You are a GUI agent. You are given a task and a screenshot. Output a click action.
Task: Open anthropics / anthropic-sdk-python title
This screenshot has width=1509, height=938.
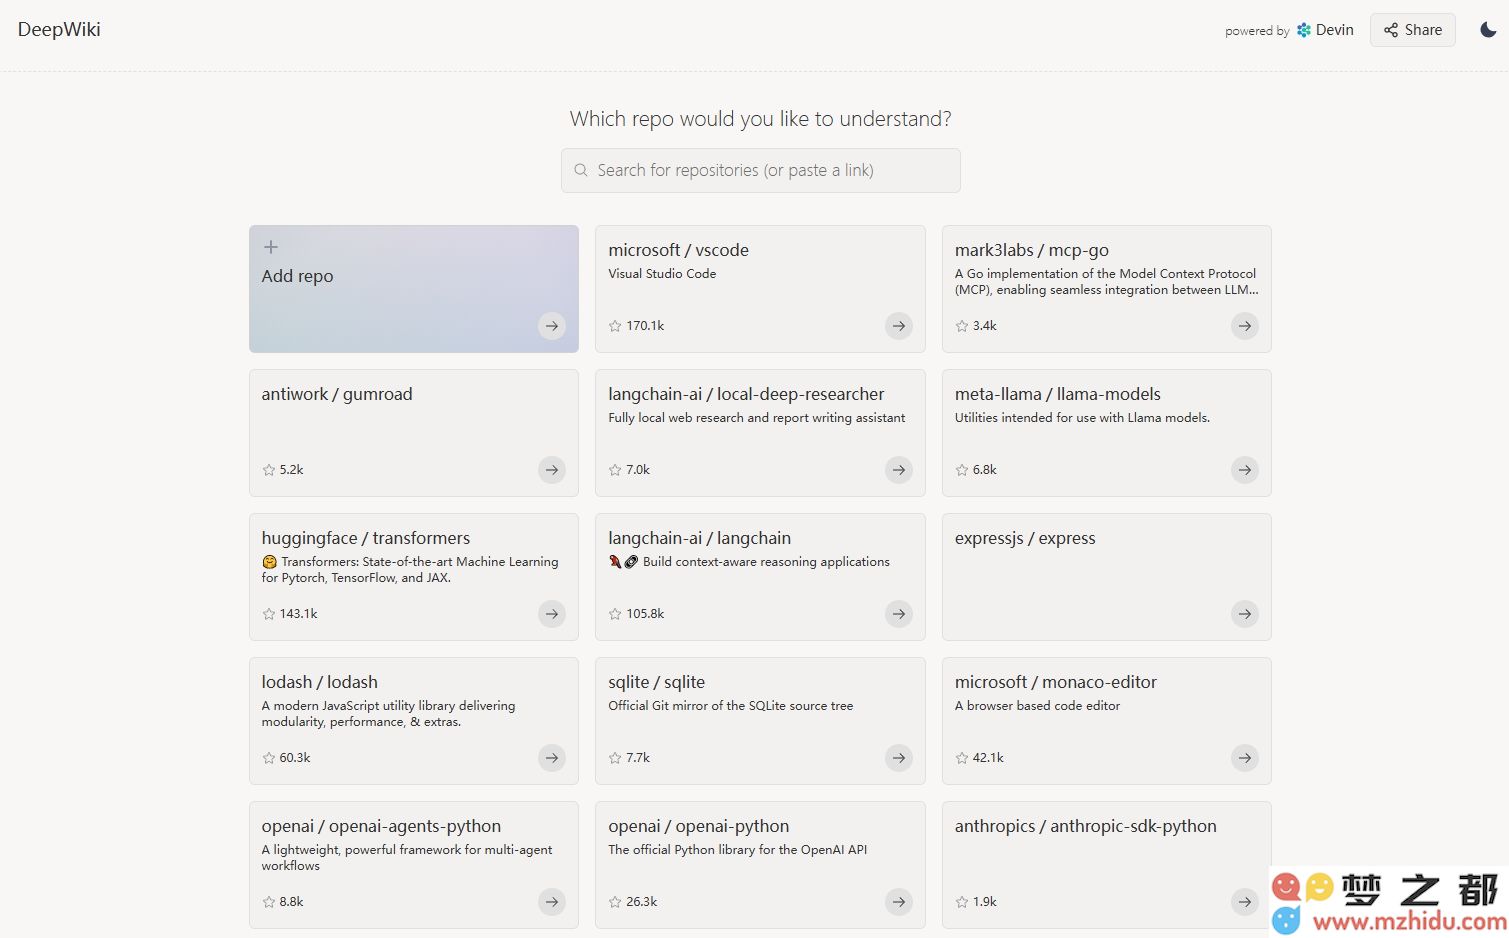(1086, 826)
